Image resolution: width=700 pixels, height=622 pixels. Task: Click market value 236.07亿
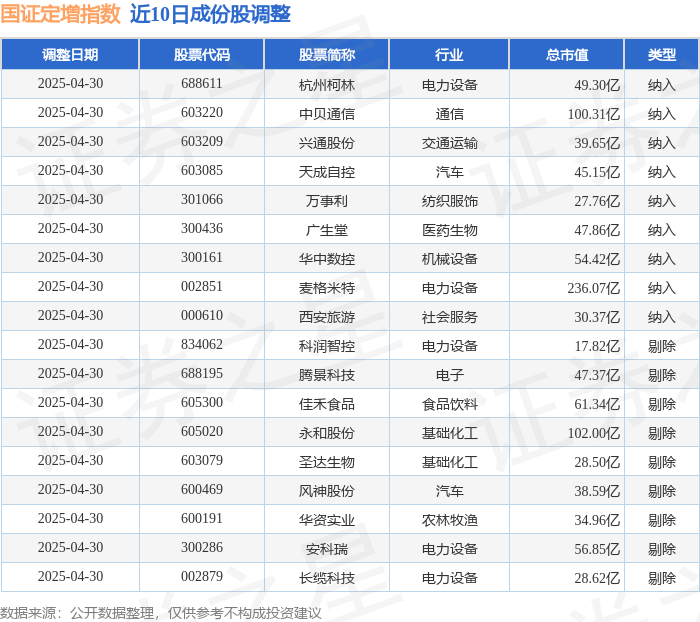pos(594,288)
